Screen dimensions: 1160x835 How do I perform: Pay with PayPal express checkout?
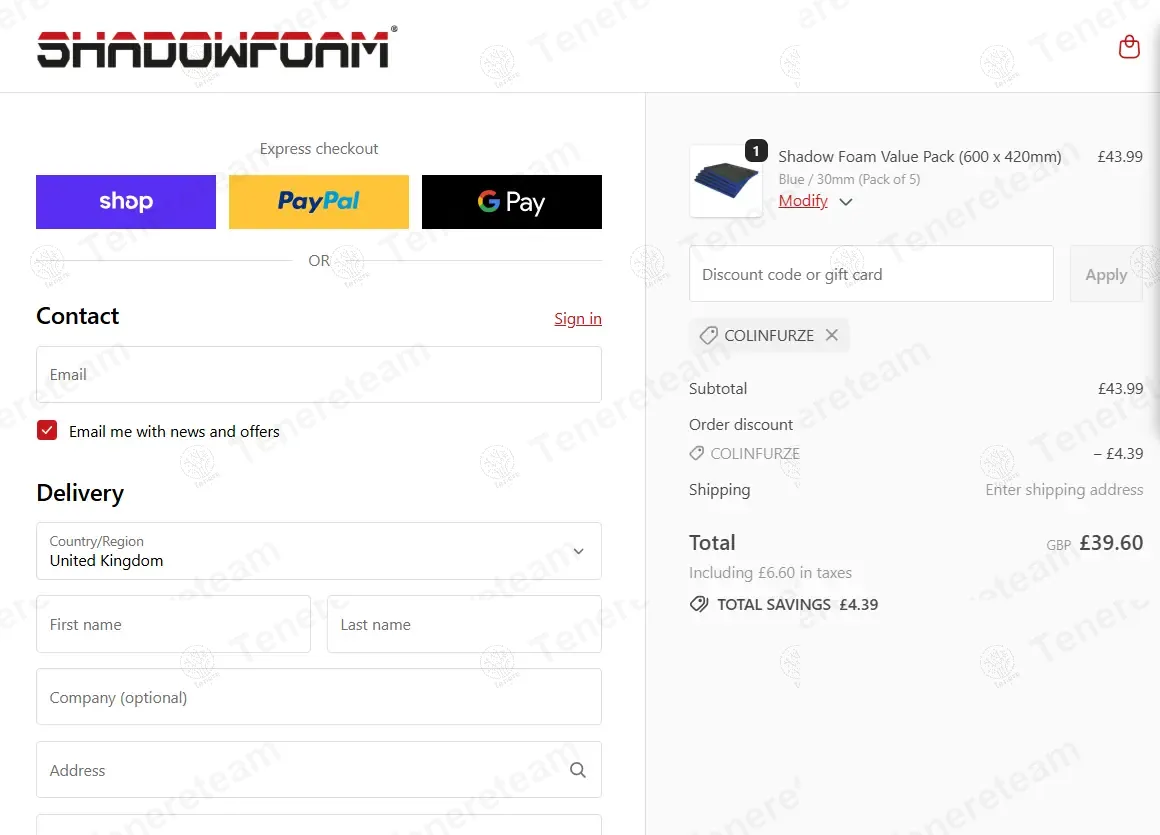[x=319, y=202]
